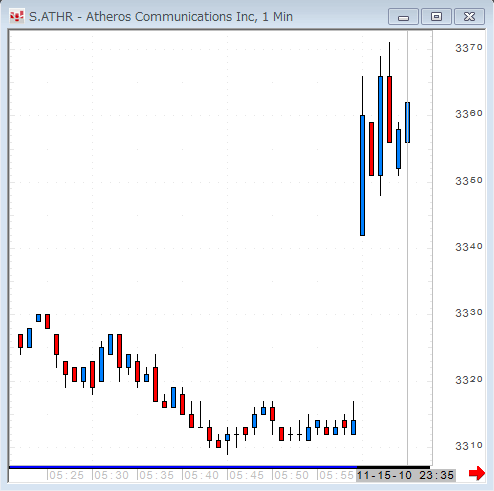Click the 05:30 time axis label
The width and height of the screenshot is (494, 491).
(x=111, y=475)
